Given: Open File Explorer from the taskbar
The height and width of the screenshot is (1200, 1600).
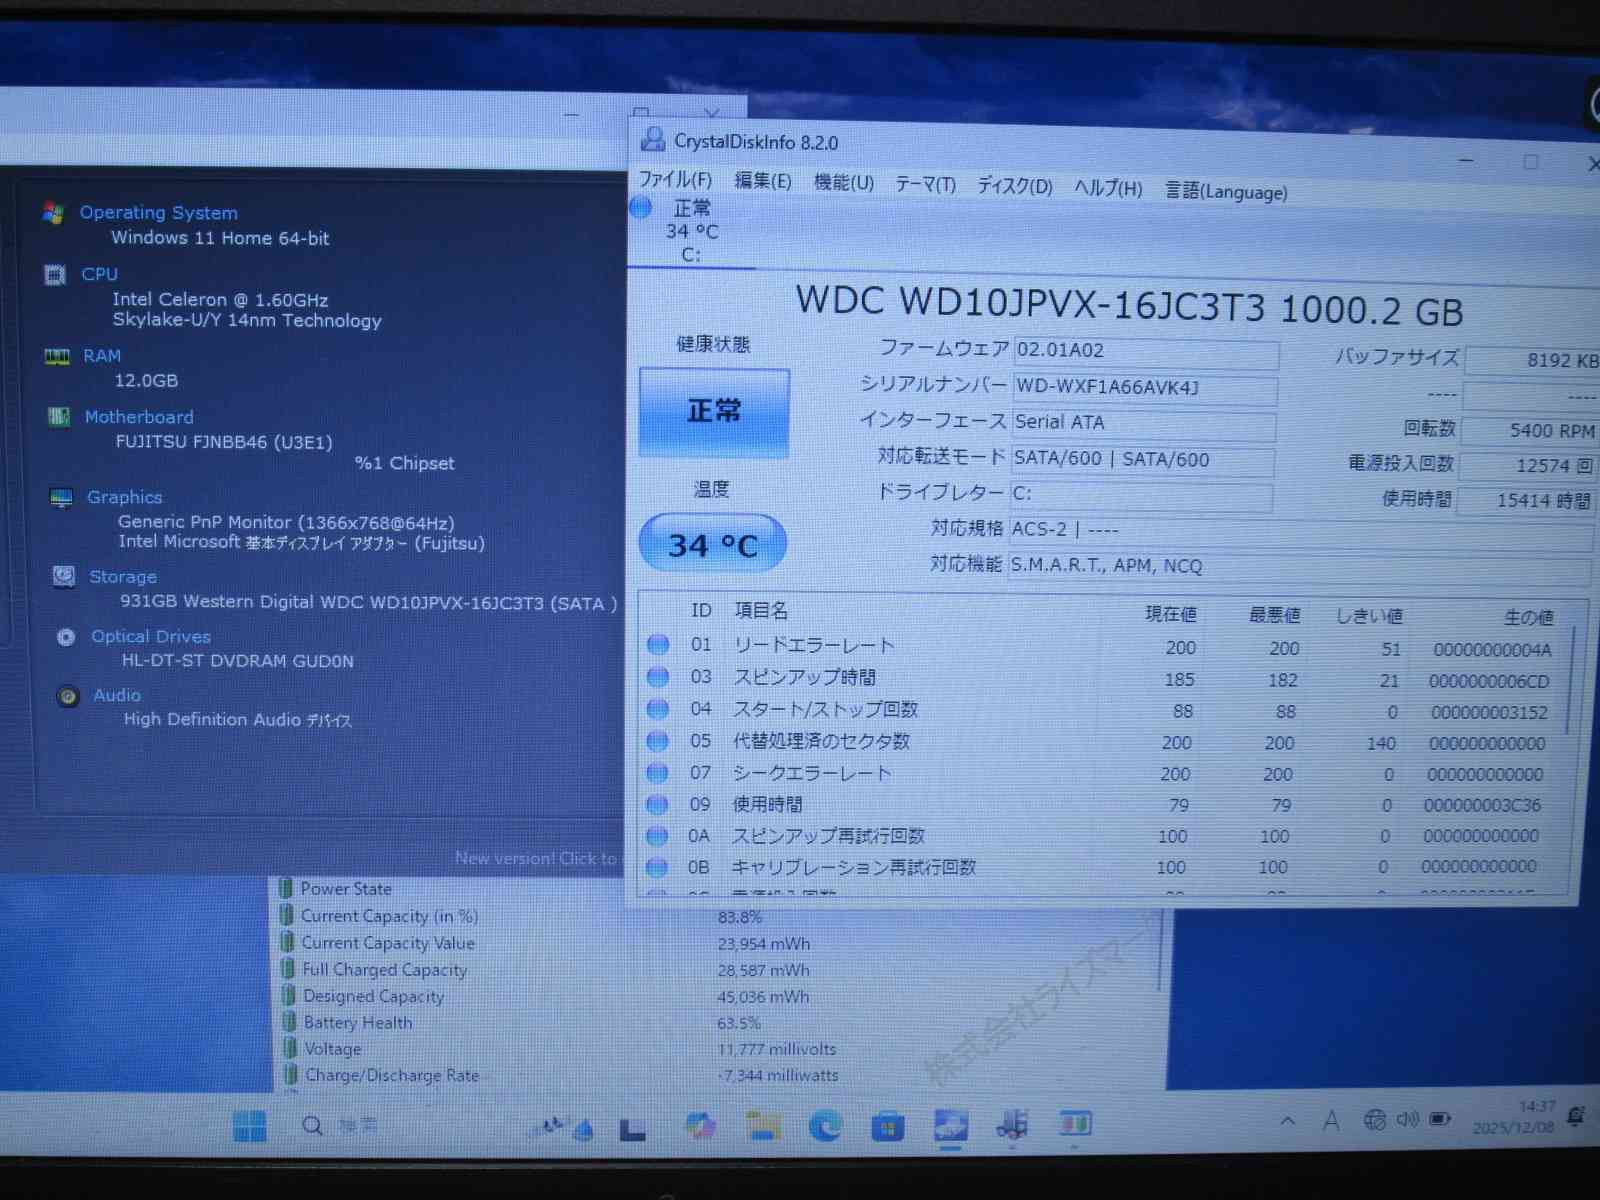Looking at the screenshot, I should 764,1127.
